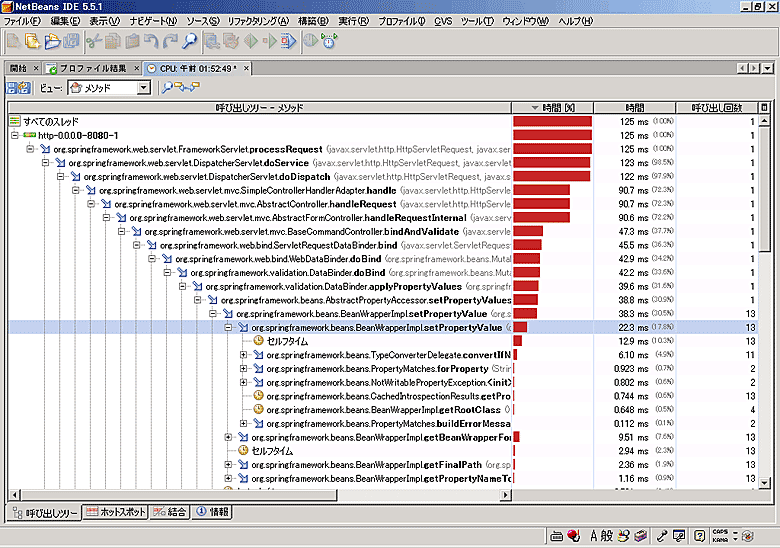This screenshot has width=780, height=548.
Task: Click the New File toolbar icon
Action: pos(13,41)
